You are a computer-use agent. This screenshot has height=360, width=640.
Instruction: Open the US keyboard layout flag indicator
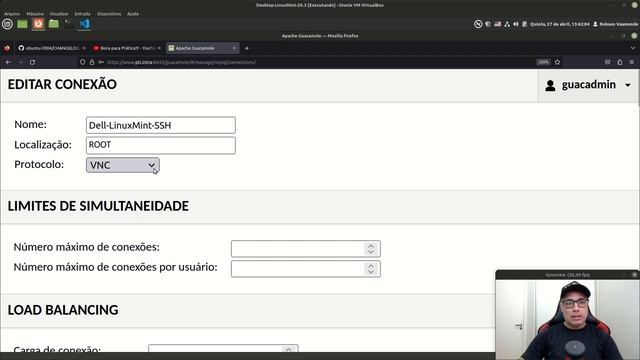pyautogui.click(x=498, y=24)
